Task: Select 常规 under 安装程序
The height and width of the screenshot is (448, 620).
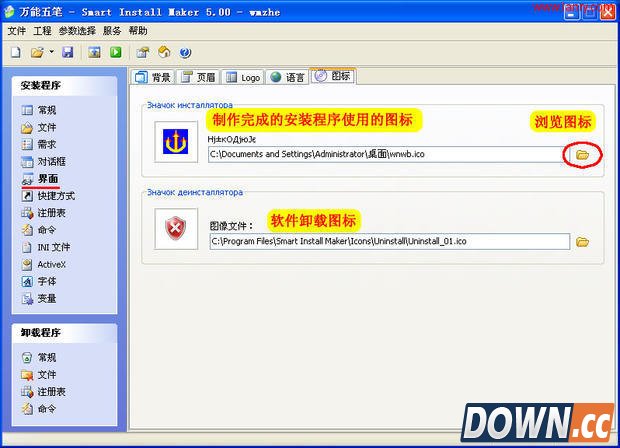Action: pos(39,110)
